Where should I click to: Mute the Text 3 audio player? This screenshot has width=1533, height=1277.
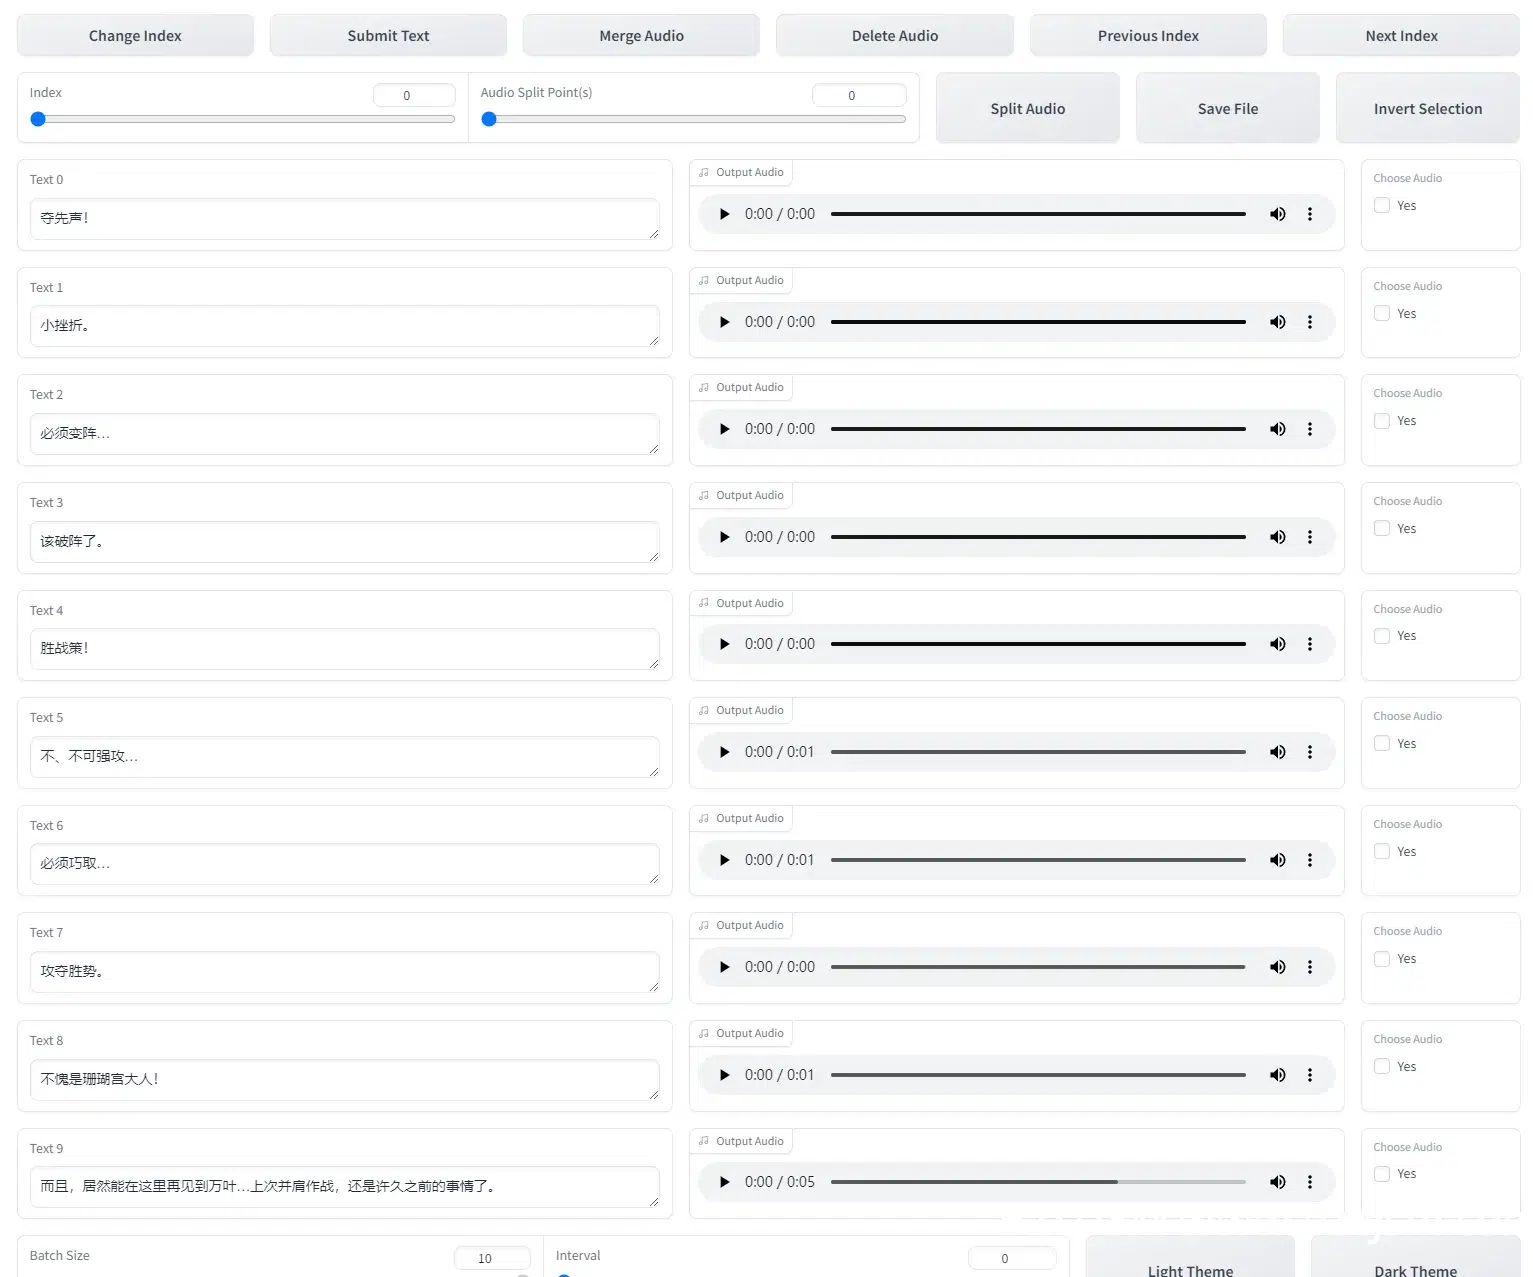tap(1278, 537)
